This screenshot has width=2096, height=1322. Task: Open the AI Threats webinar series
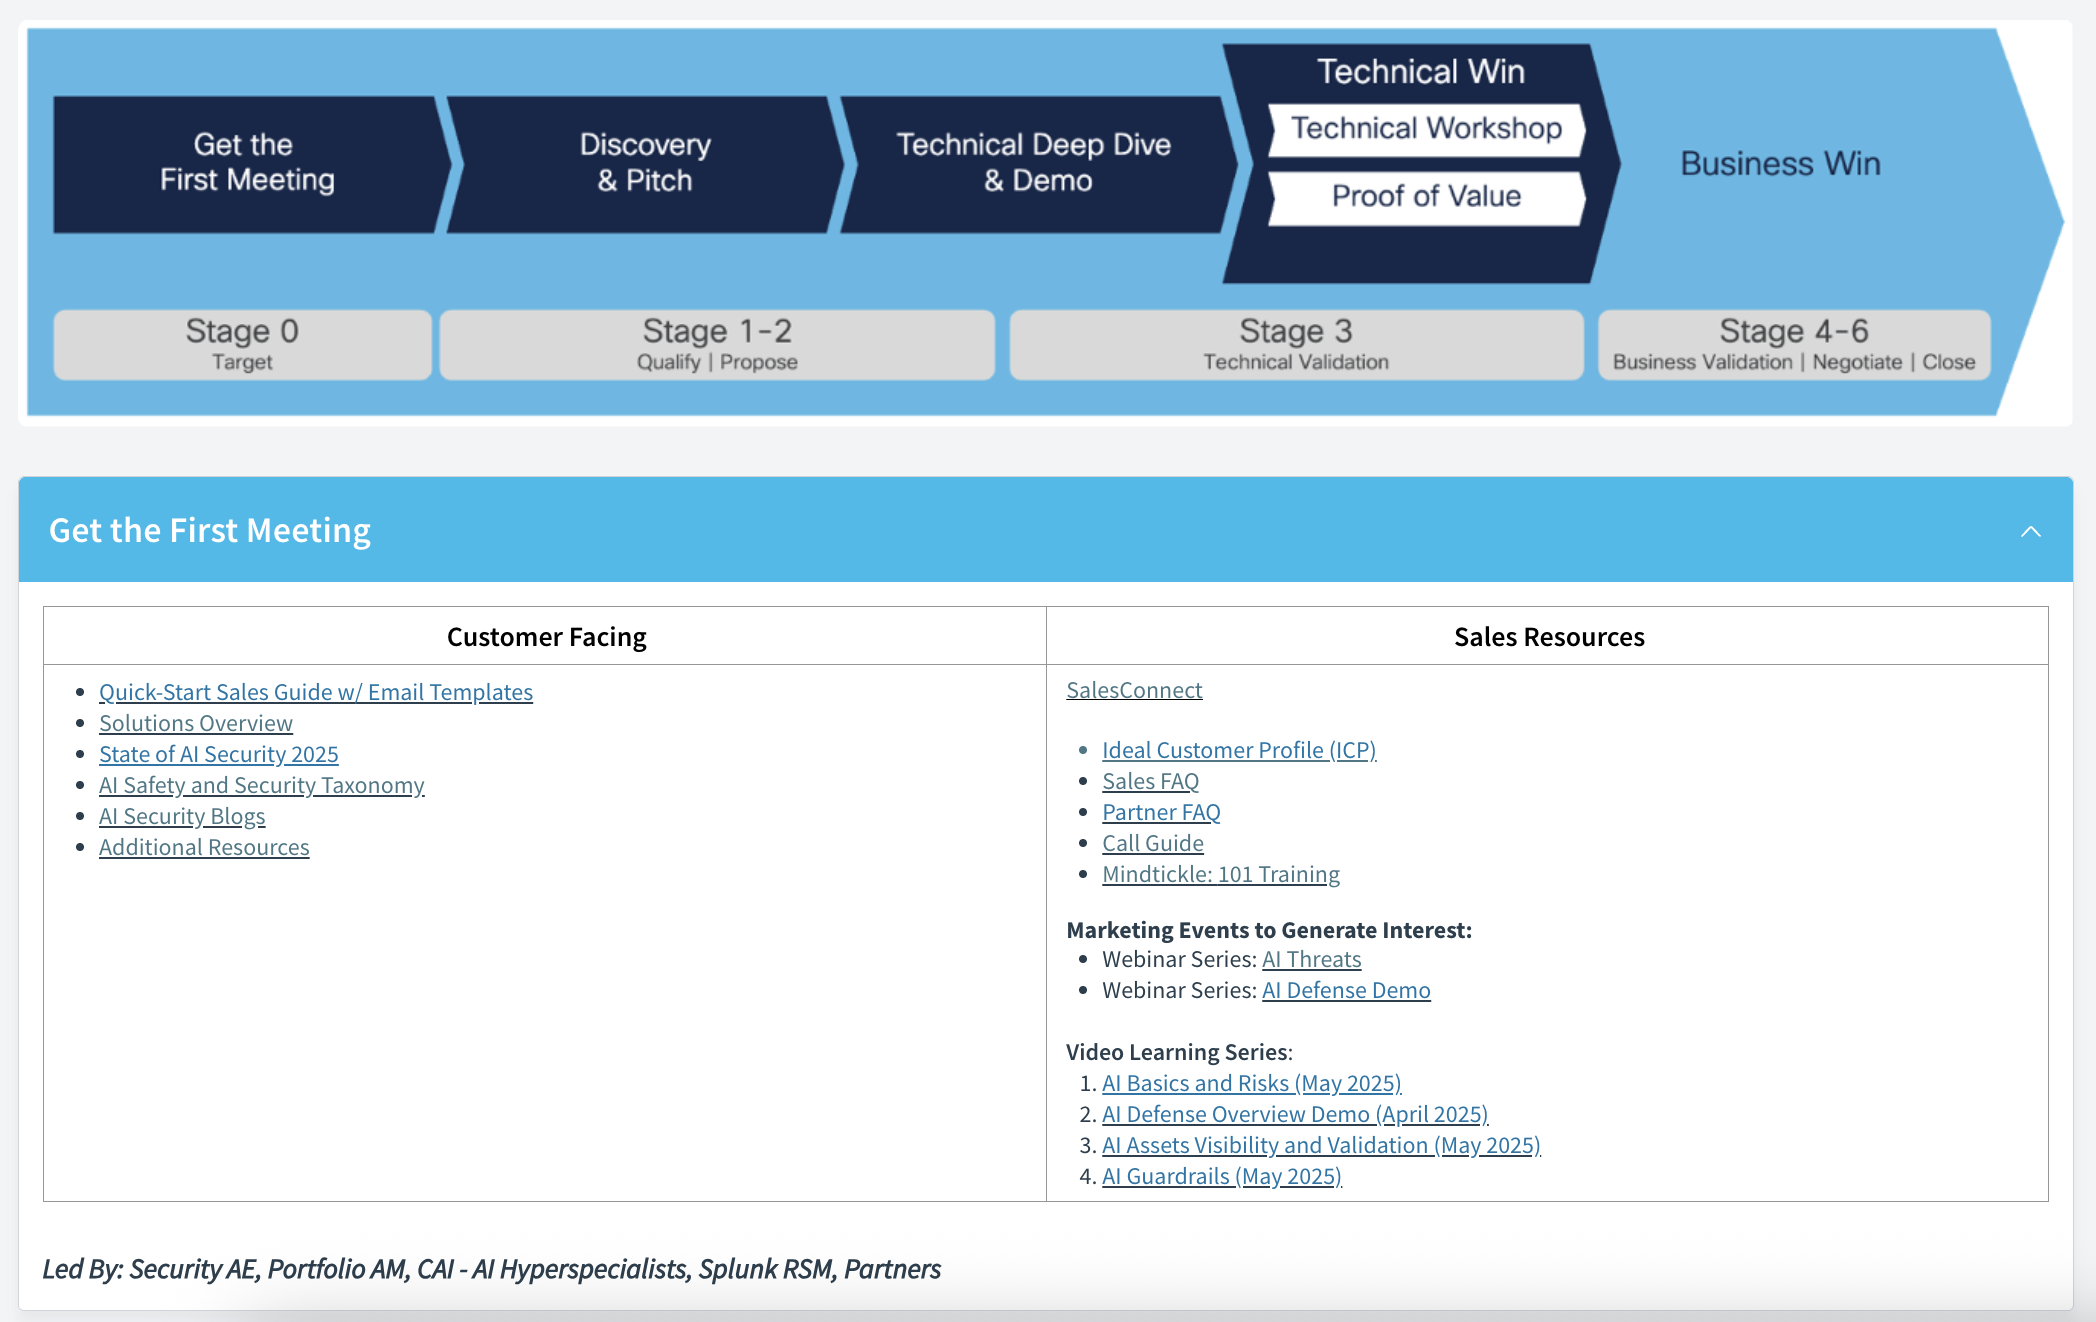[1311, 959]
